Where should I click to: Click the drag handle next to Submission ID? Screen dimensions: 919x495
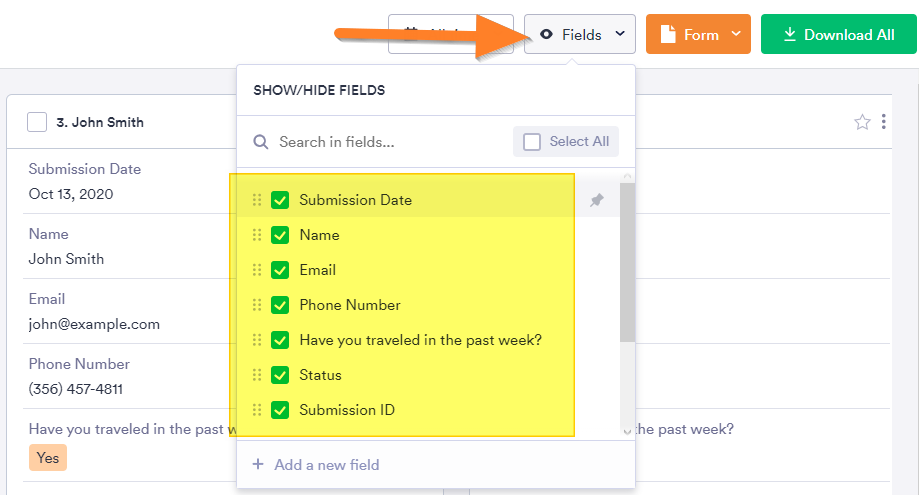tap(257, 410)
